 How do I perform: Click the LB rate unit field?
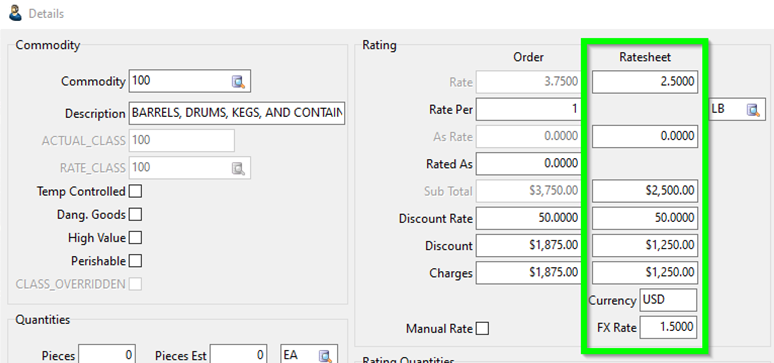pyautogui.click(x=736, y=109)
